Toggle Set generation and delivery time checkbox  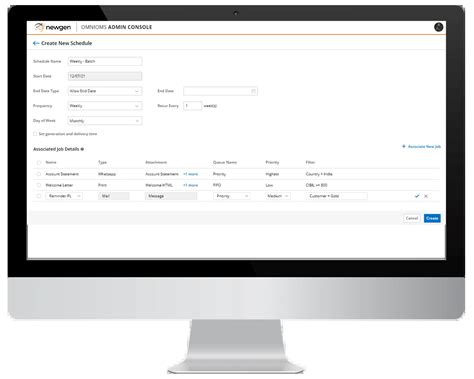point(35,134)
